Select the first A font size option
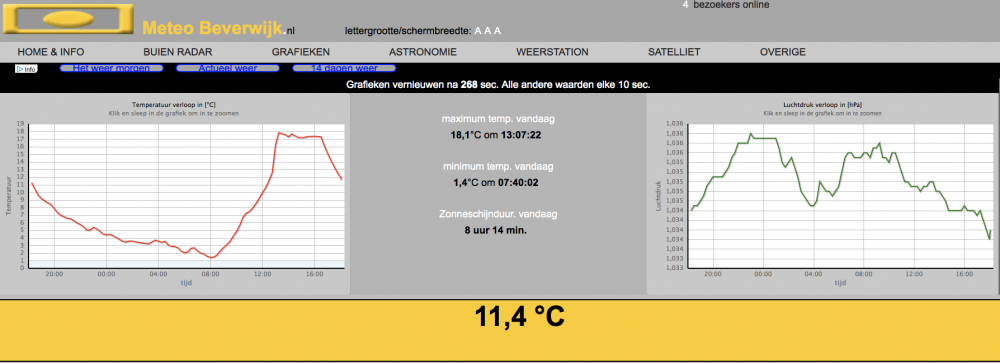 [x=478, y=31]
